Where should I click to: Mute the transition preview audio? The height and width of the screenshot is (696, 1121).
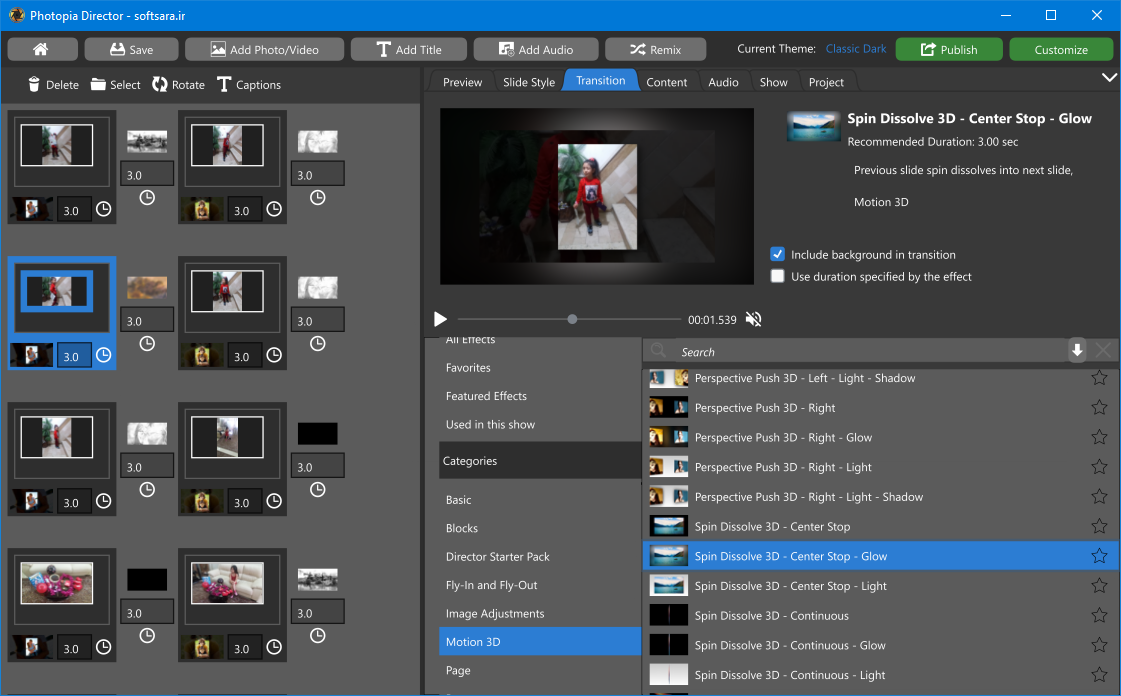coord(754,319)
